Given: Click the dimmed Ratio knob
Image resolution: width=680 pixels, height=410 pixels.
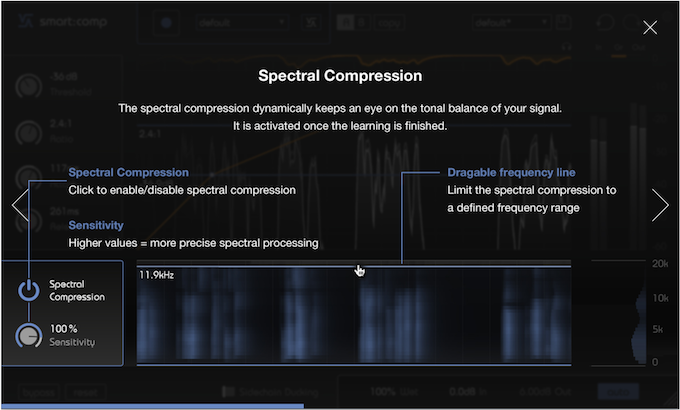Looking at the screenshot, I should point(29,132).
